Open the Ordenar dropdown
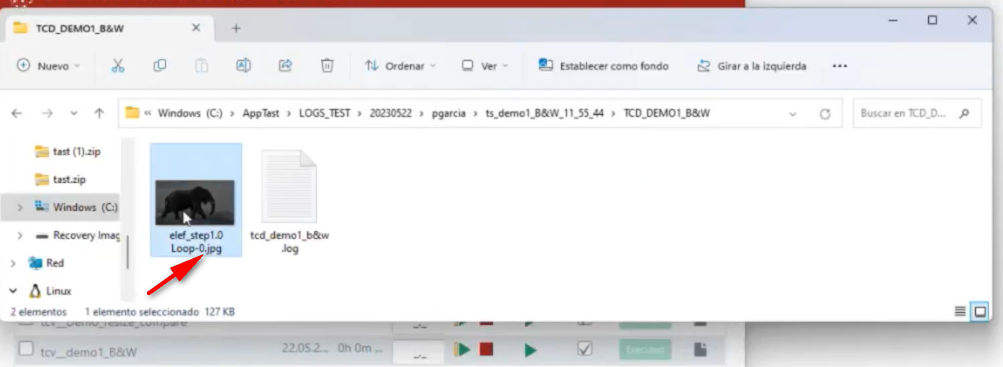 [x=400, y=66]
